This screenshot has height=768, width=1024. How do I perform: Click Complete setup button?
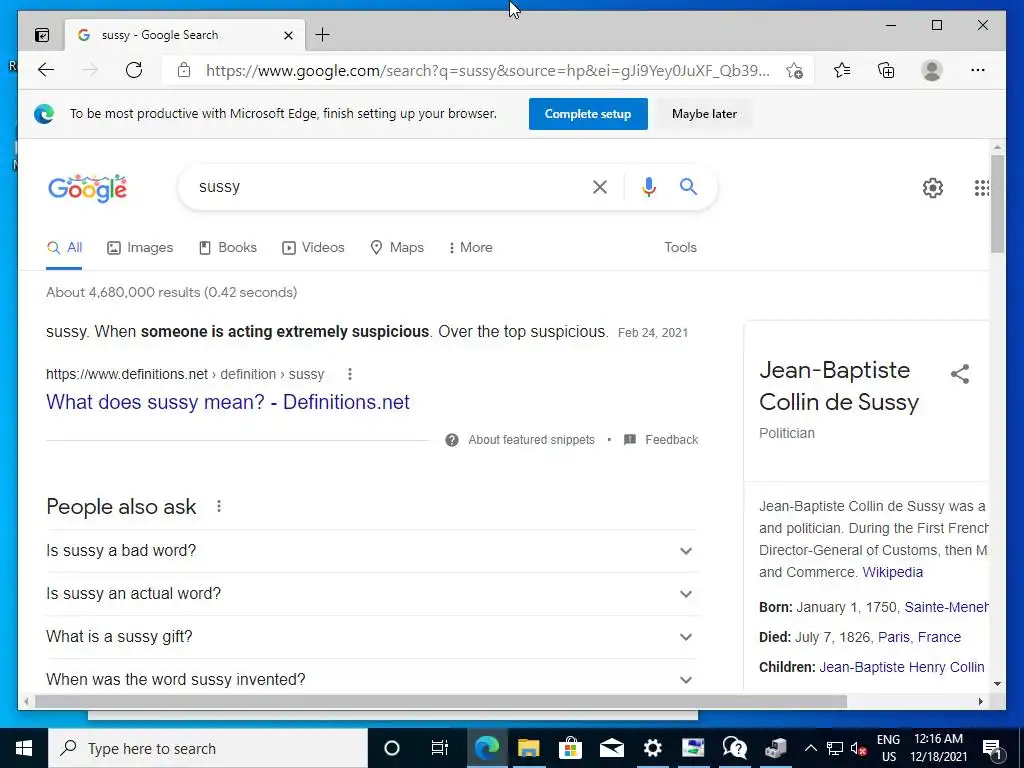tap(588, 114)
